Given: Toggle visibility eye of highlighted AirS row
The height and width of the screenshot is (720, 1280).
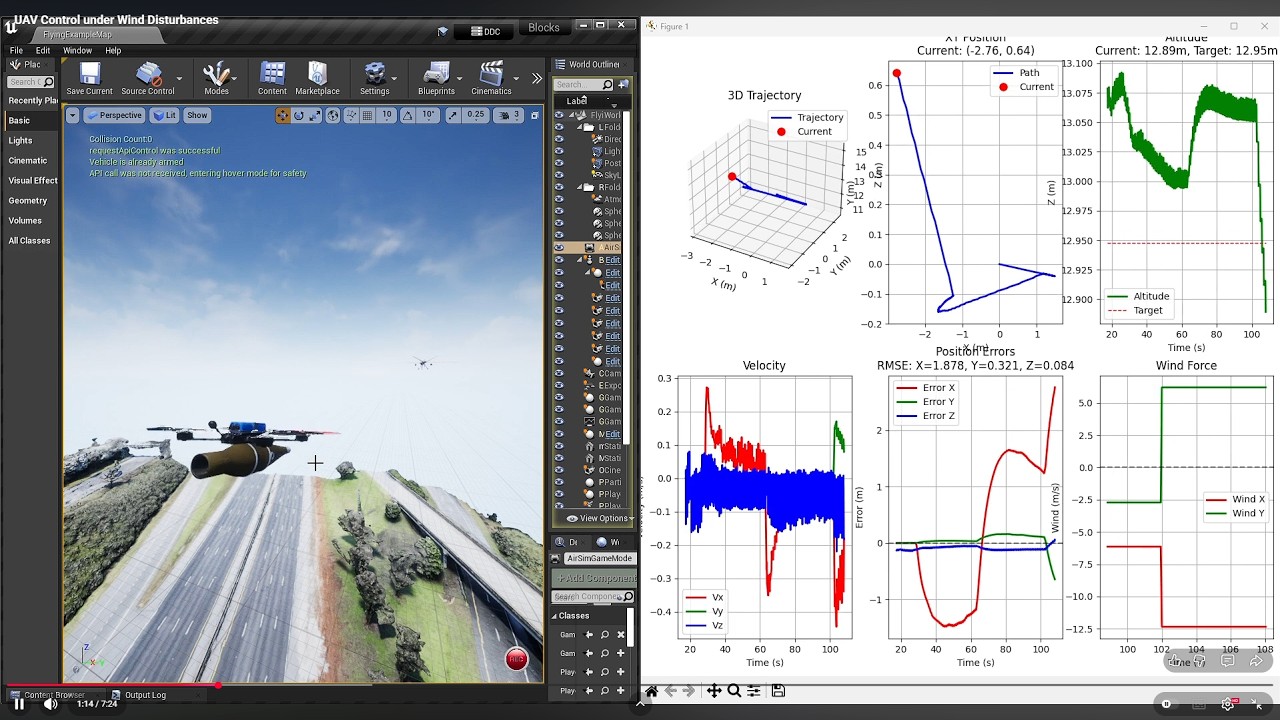Looking at the screenshot, I should pyautogui.click(x=559, y=247).
